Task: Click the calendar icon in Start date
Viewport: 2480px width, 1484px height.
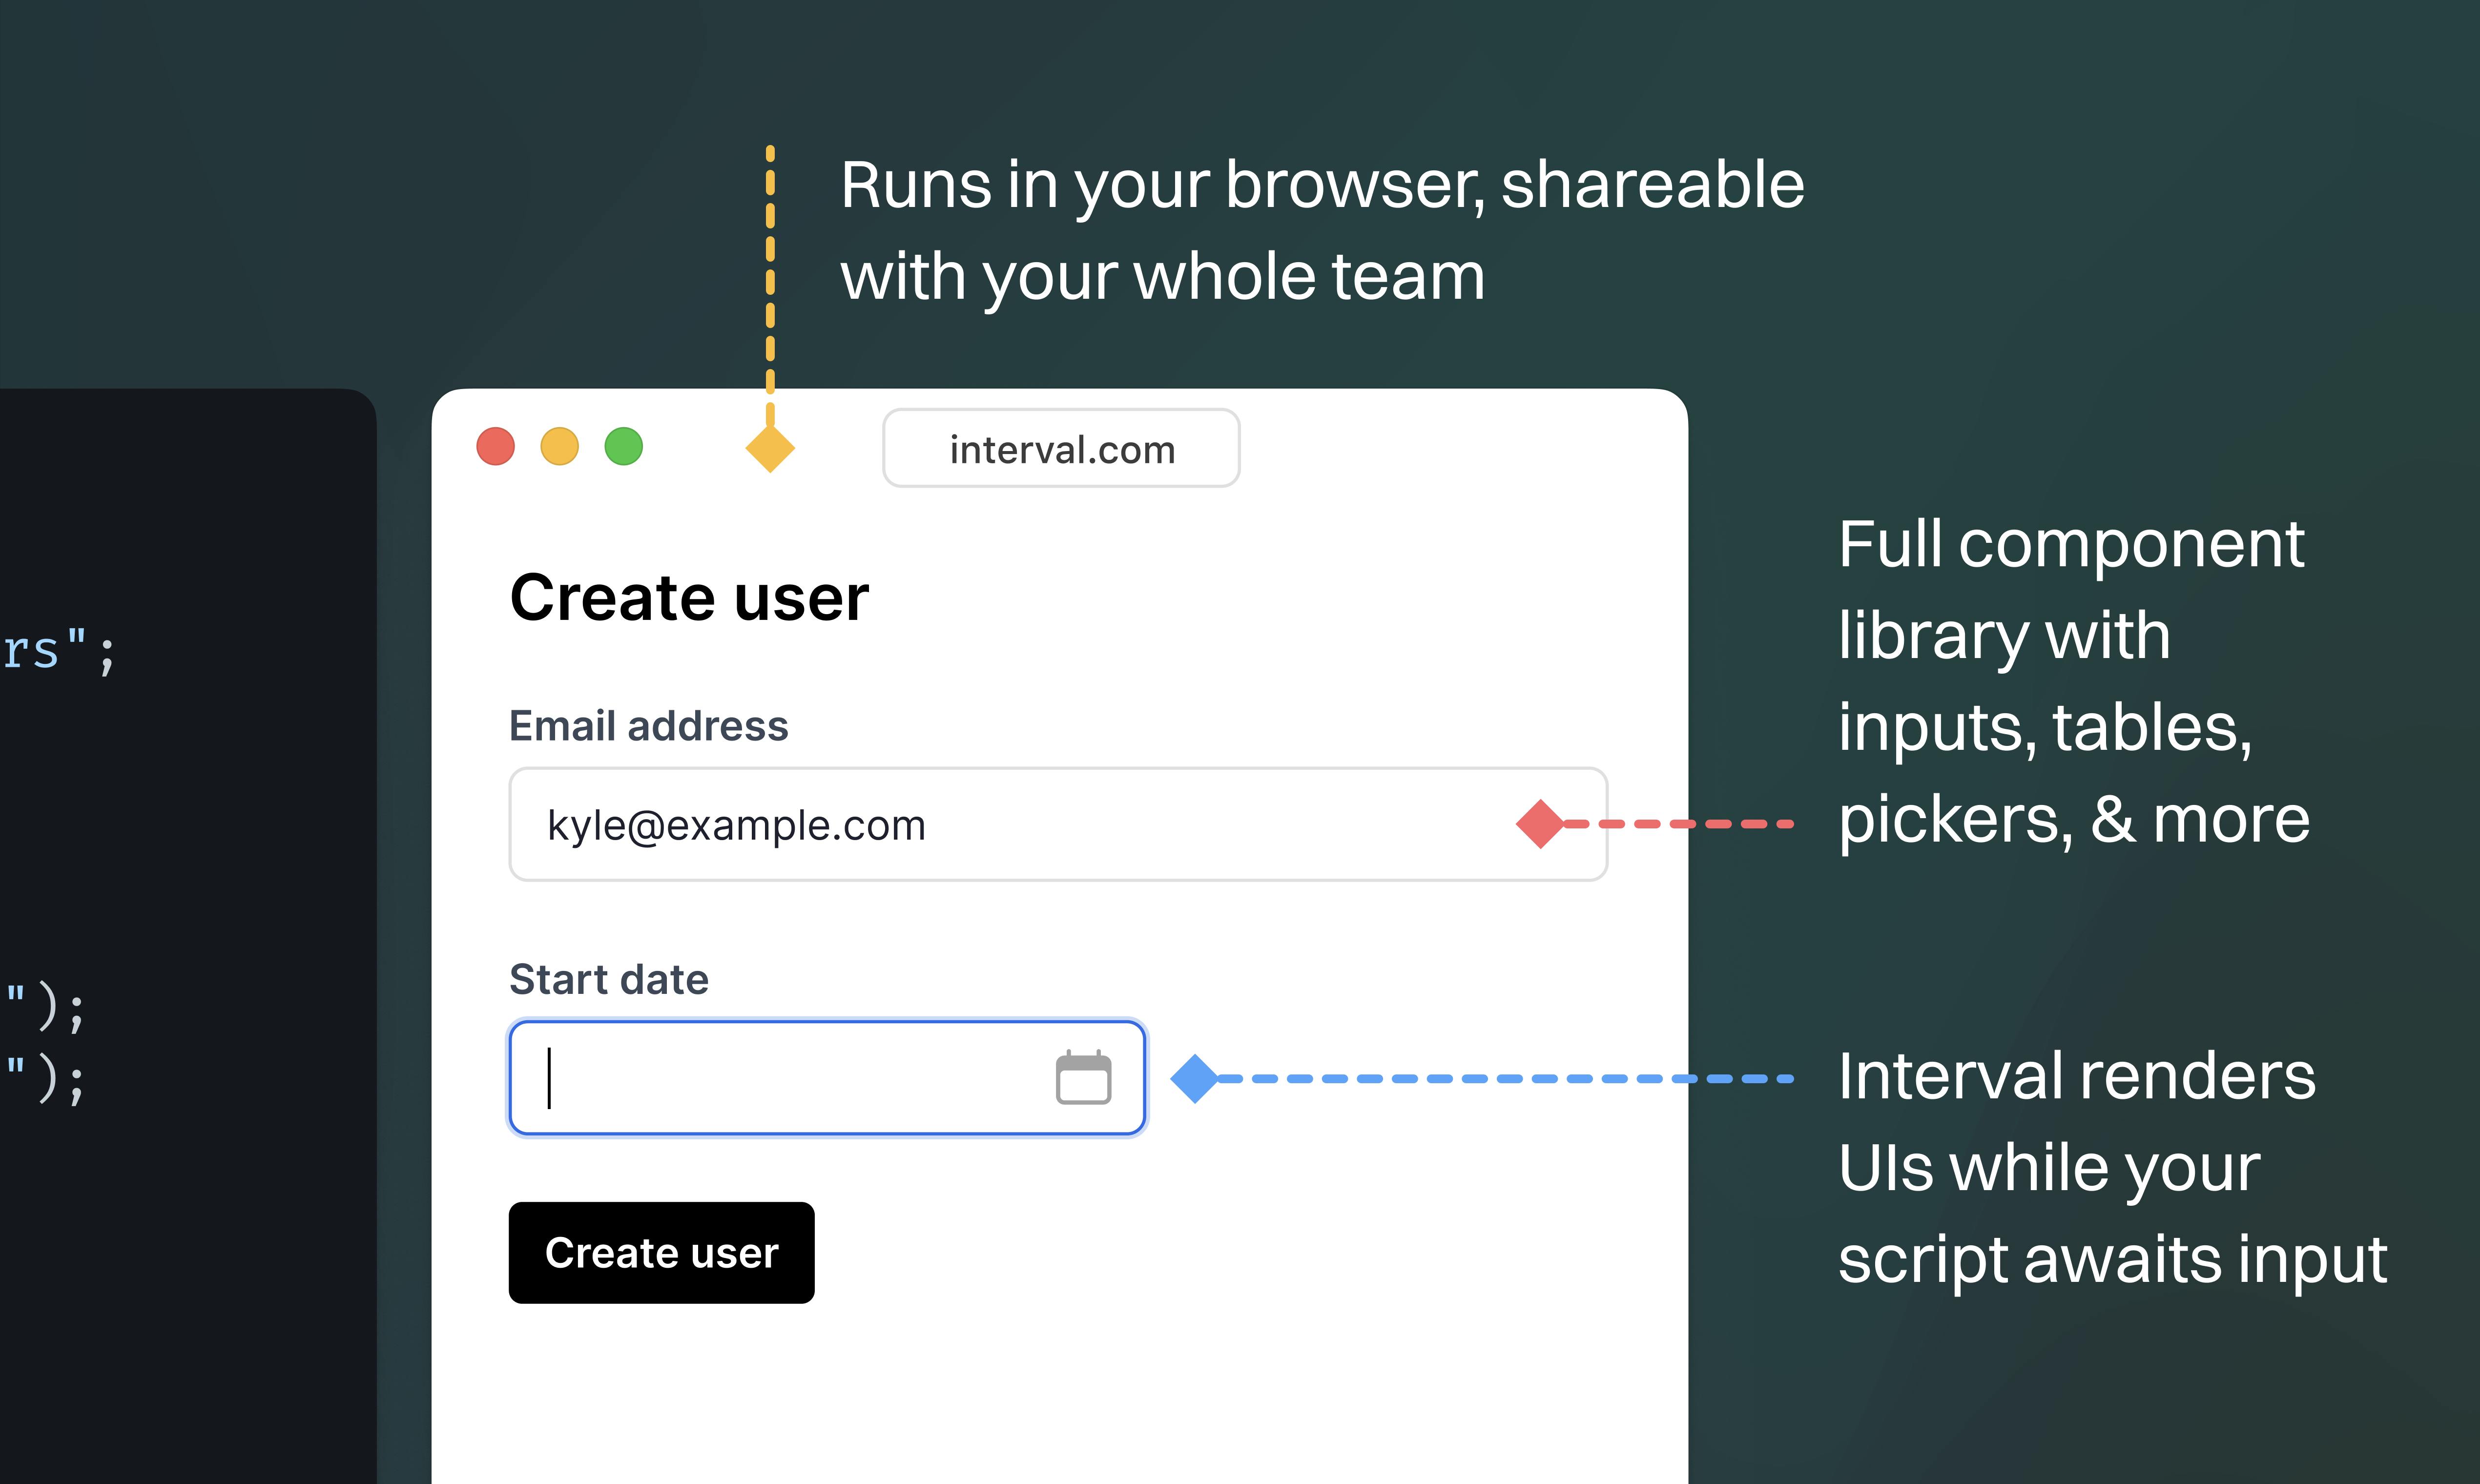Action: click(x=1083, y=1077)
